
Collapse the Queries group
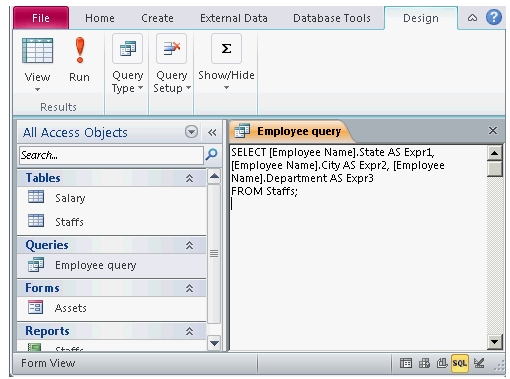click(189, 245)
